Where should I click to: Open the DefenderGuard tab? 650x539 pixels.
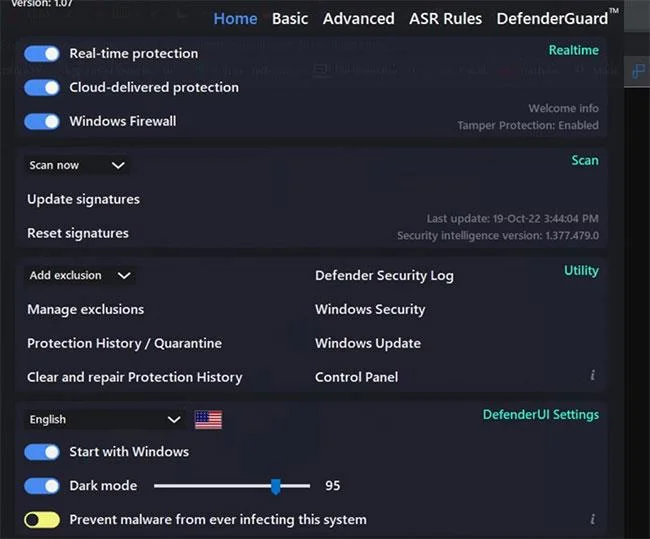click(x=557, y=17)
